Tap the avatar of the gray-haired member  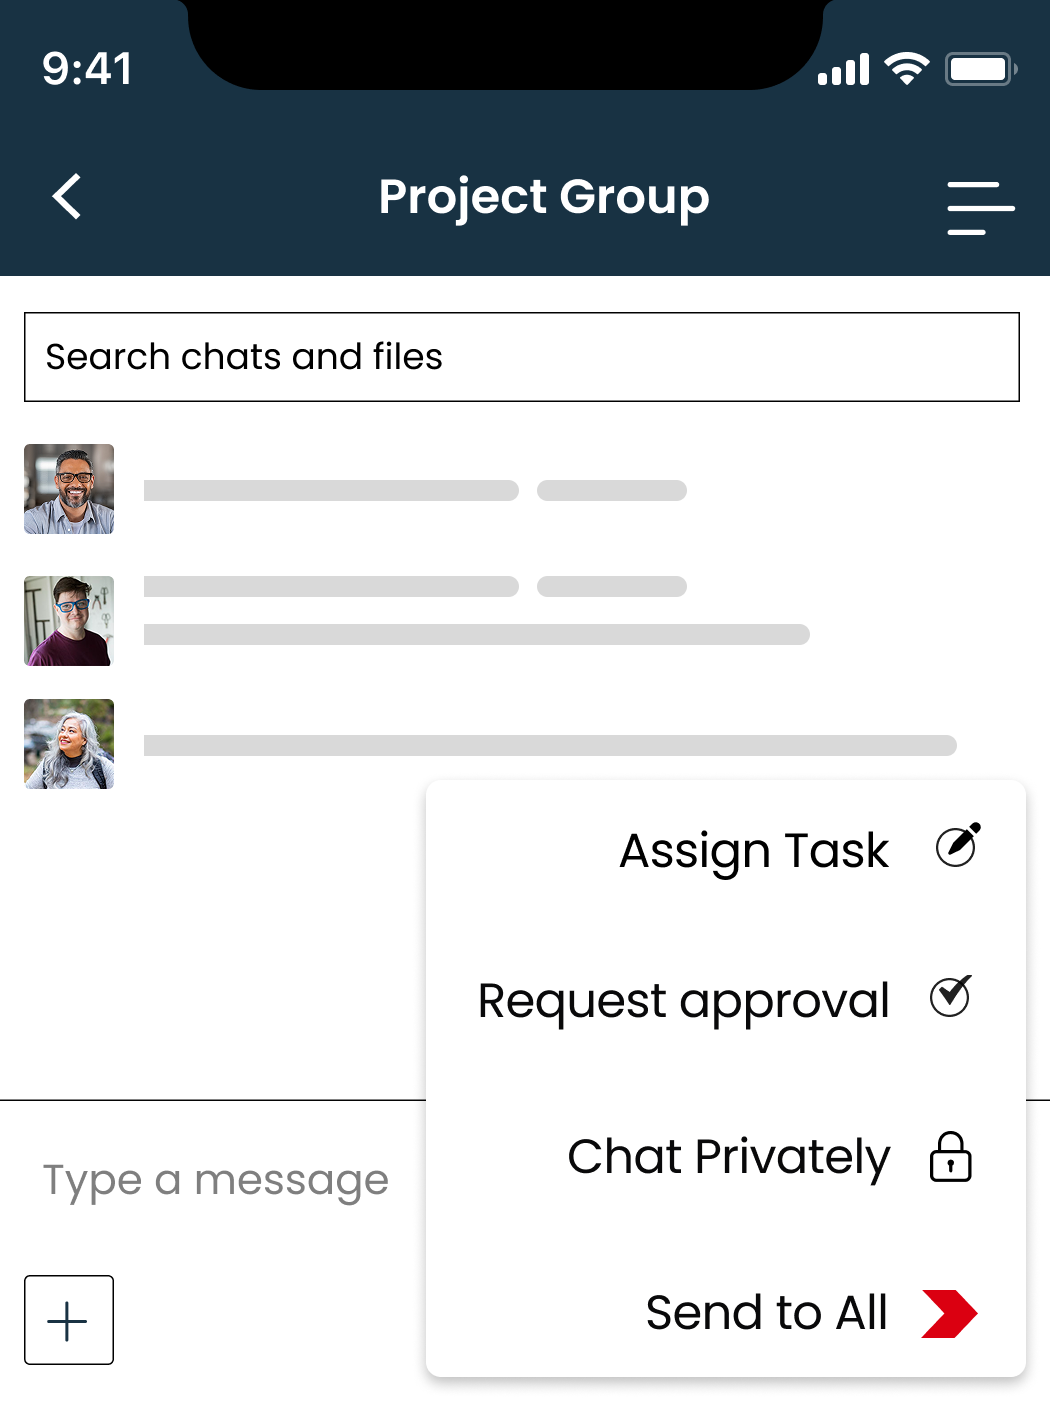[68, 745]
